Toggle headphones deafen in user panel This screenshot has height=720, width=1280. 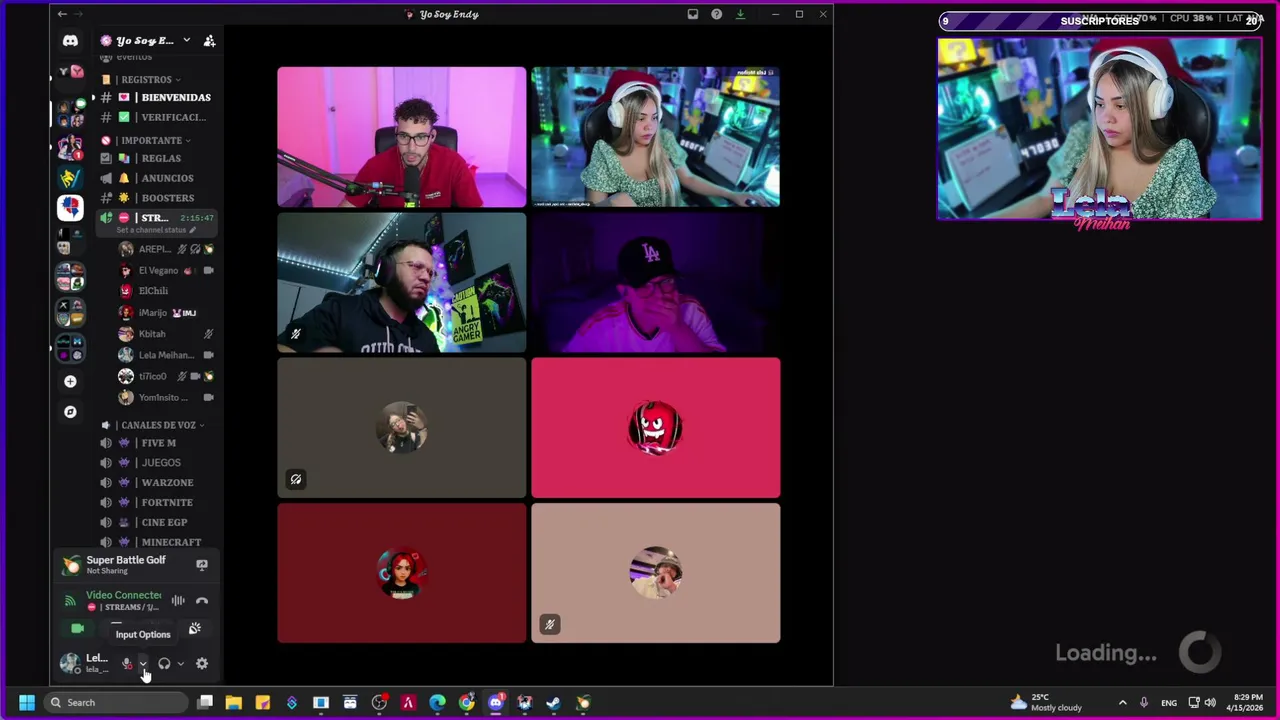click(164, 663)
